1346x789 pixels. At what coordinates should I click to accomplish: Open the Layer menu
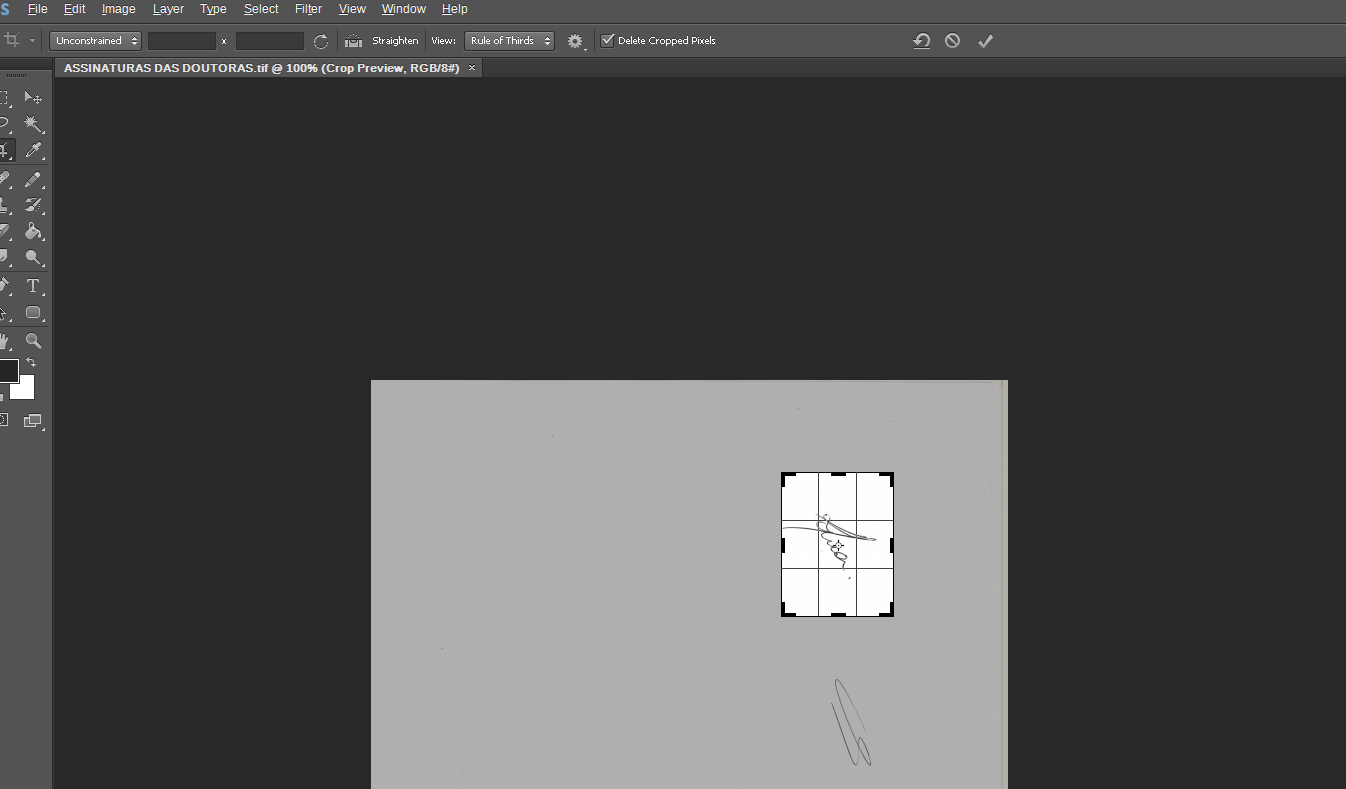168,9
